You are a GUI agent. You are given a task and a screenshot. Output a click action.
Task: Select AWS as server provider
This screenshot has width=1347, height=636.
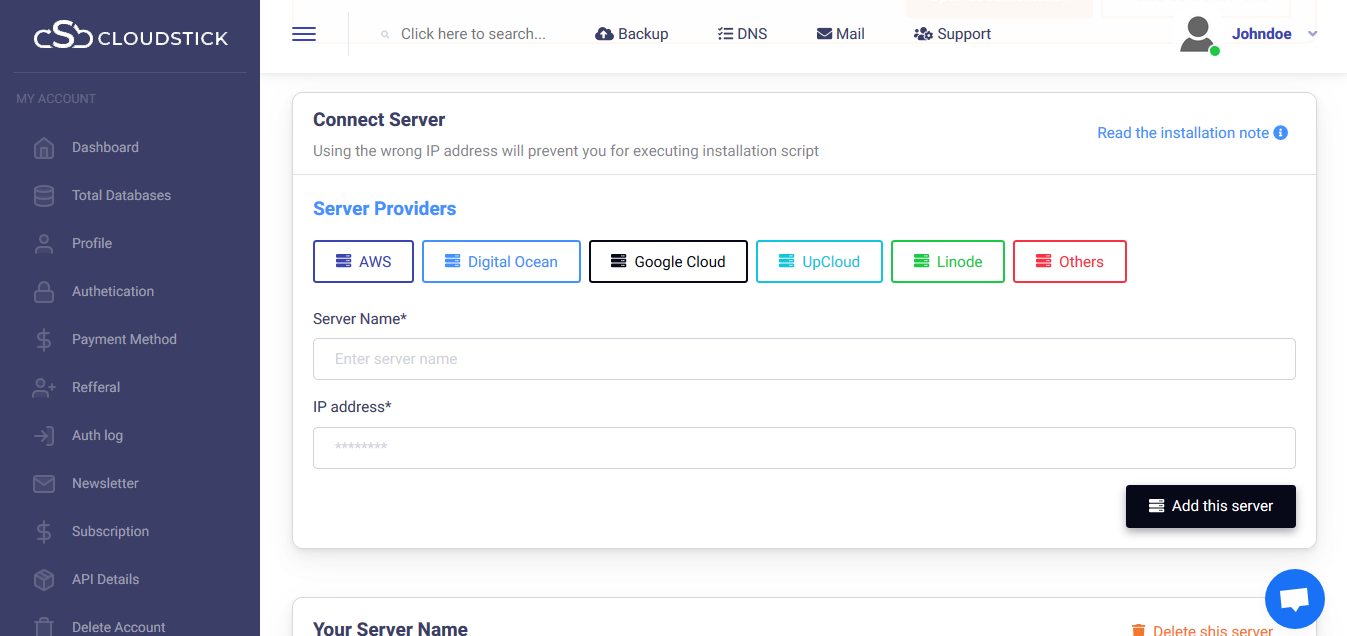point(363,262)
